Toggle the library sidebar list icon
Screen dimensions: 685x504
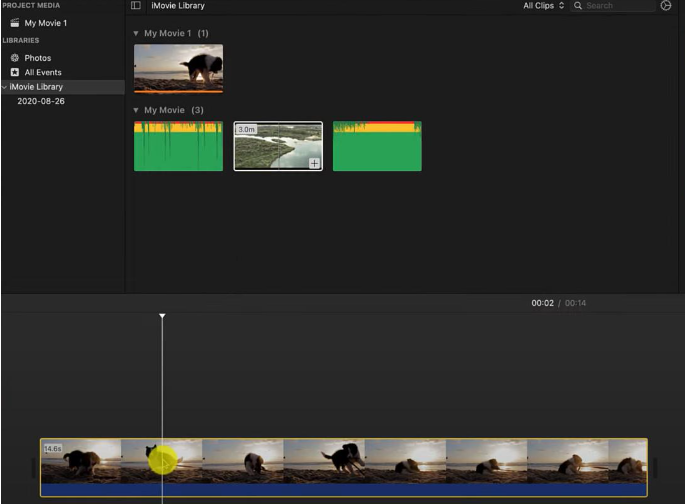point(136,6)
